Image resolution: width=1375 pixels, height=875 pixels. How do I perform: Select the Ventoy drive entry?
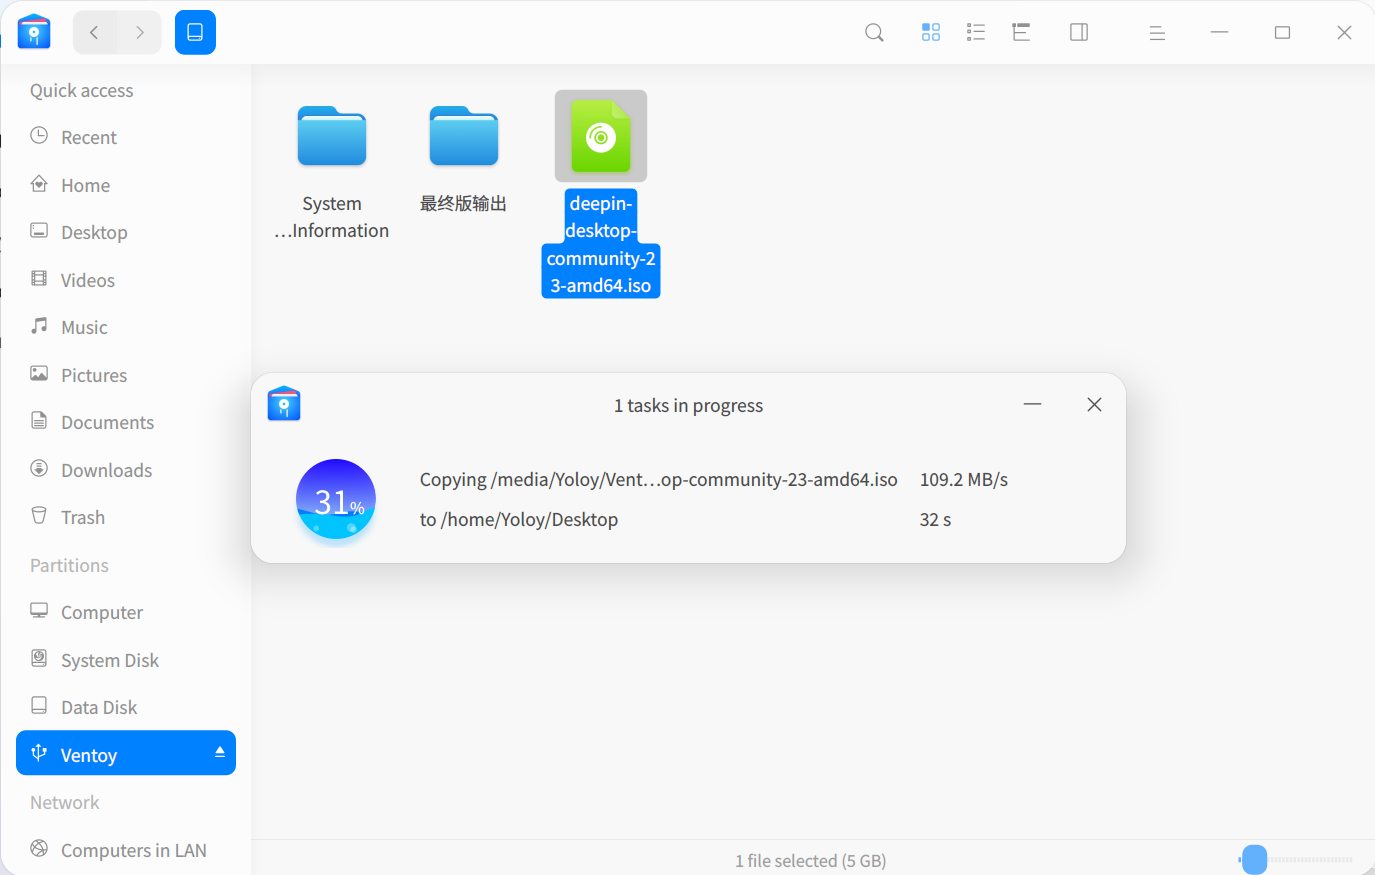pos(126,753)
